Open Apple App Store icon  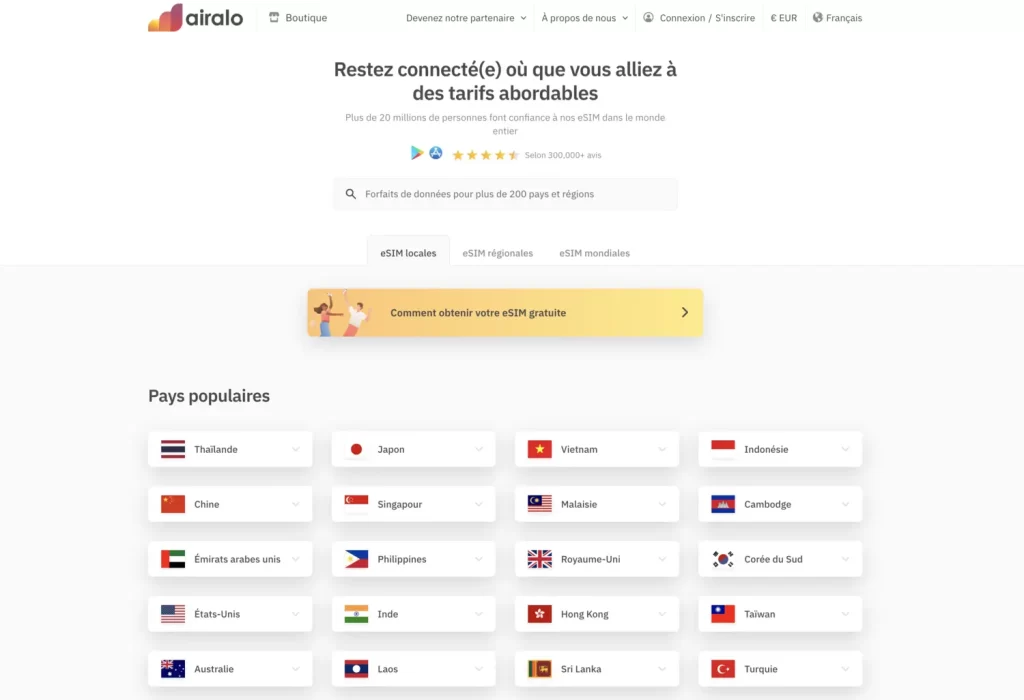(436, 153)
